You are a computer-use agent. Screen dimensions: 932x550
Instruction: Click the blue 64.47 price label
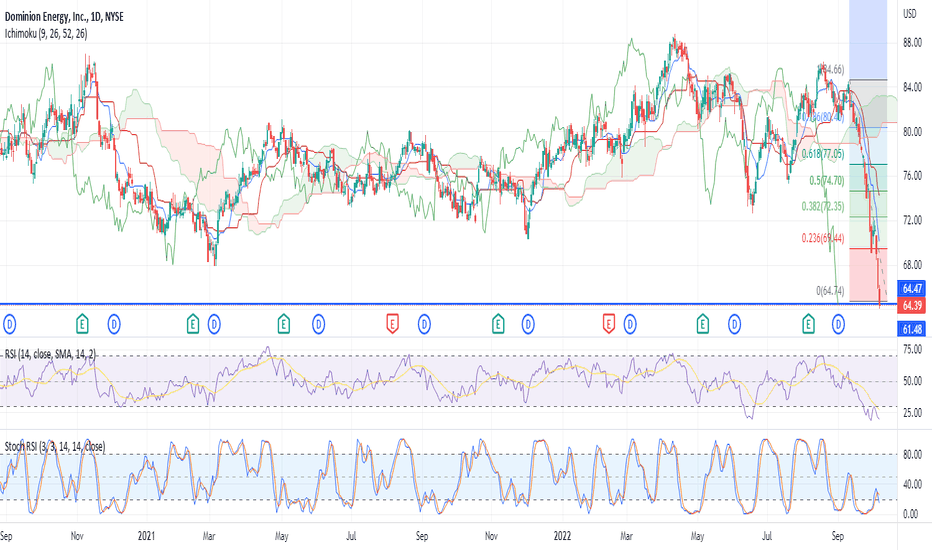(912, 289)
